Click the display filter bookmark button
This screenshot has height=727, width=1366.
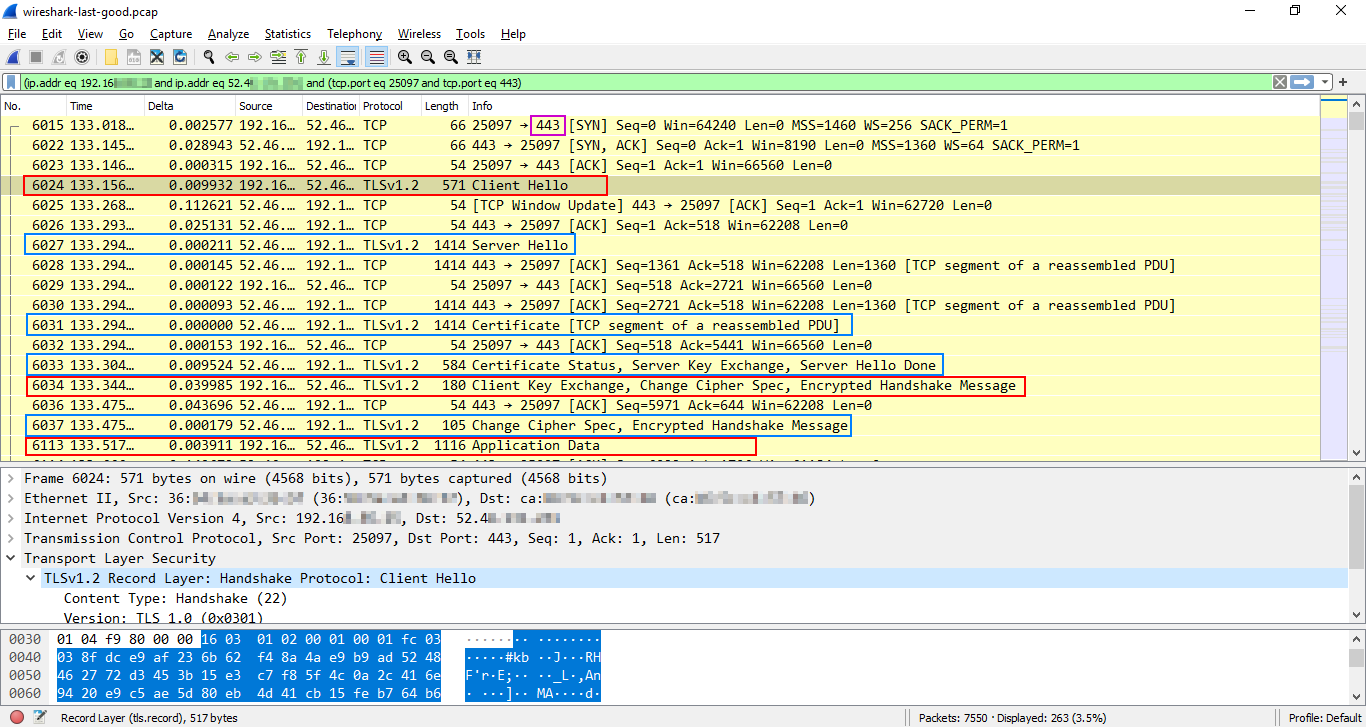(11, 82)
